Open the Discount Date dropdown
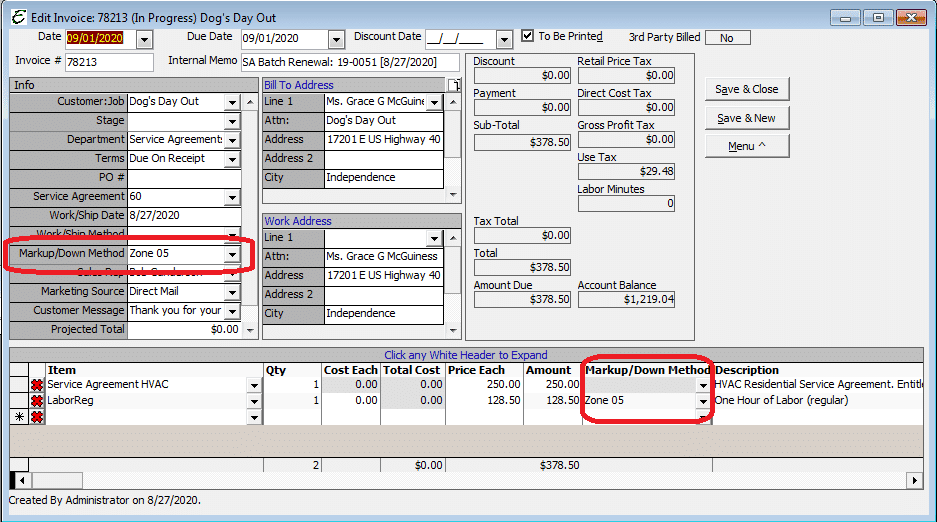Image resolution: width=937 pixels, height=522 pixels. (x=504, y=40)
